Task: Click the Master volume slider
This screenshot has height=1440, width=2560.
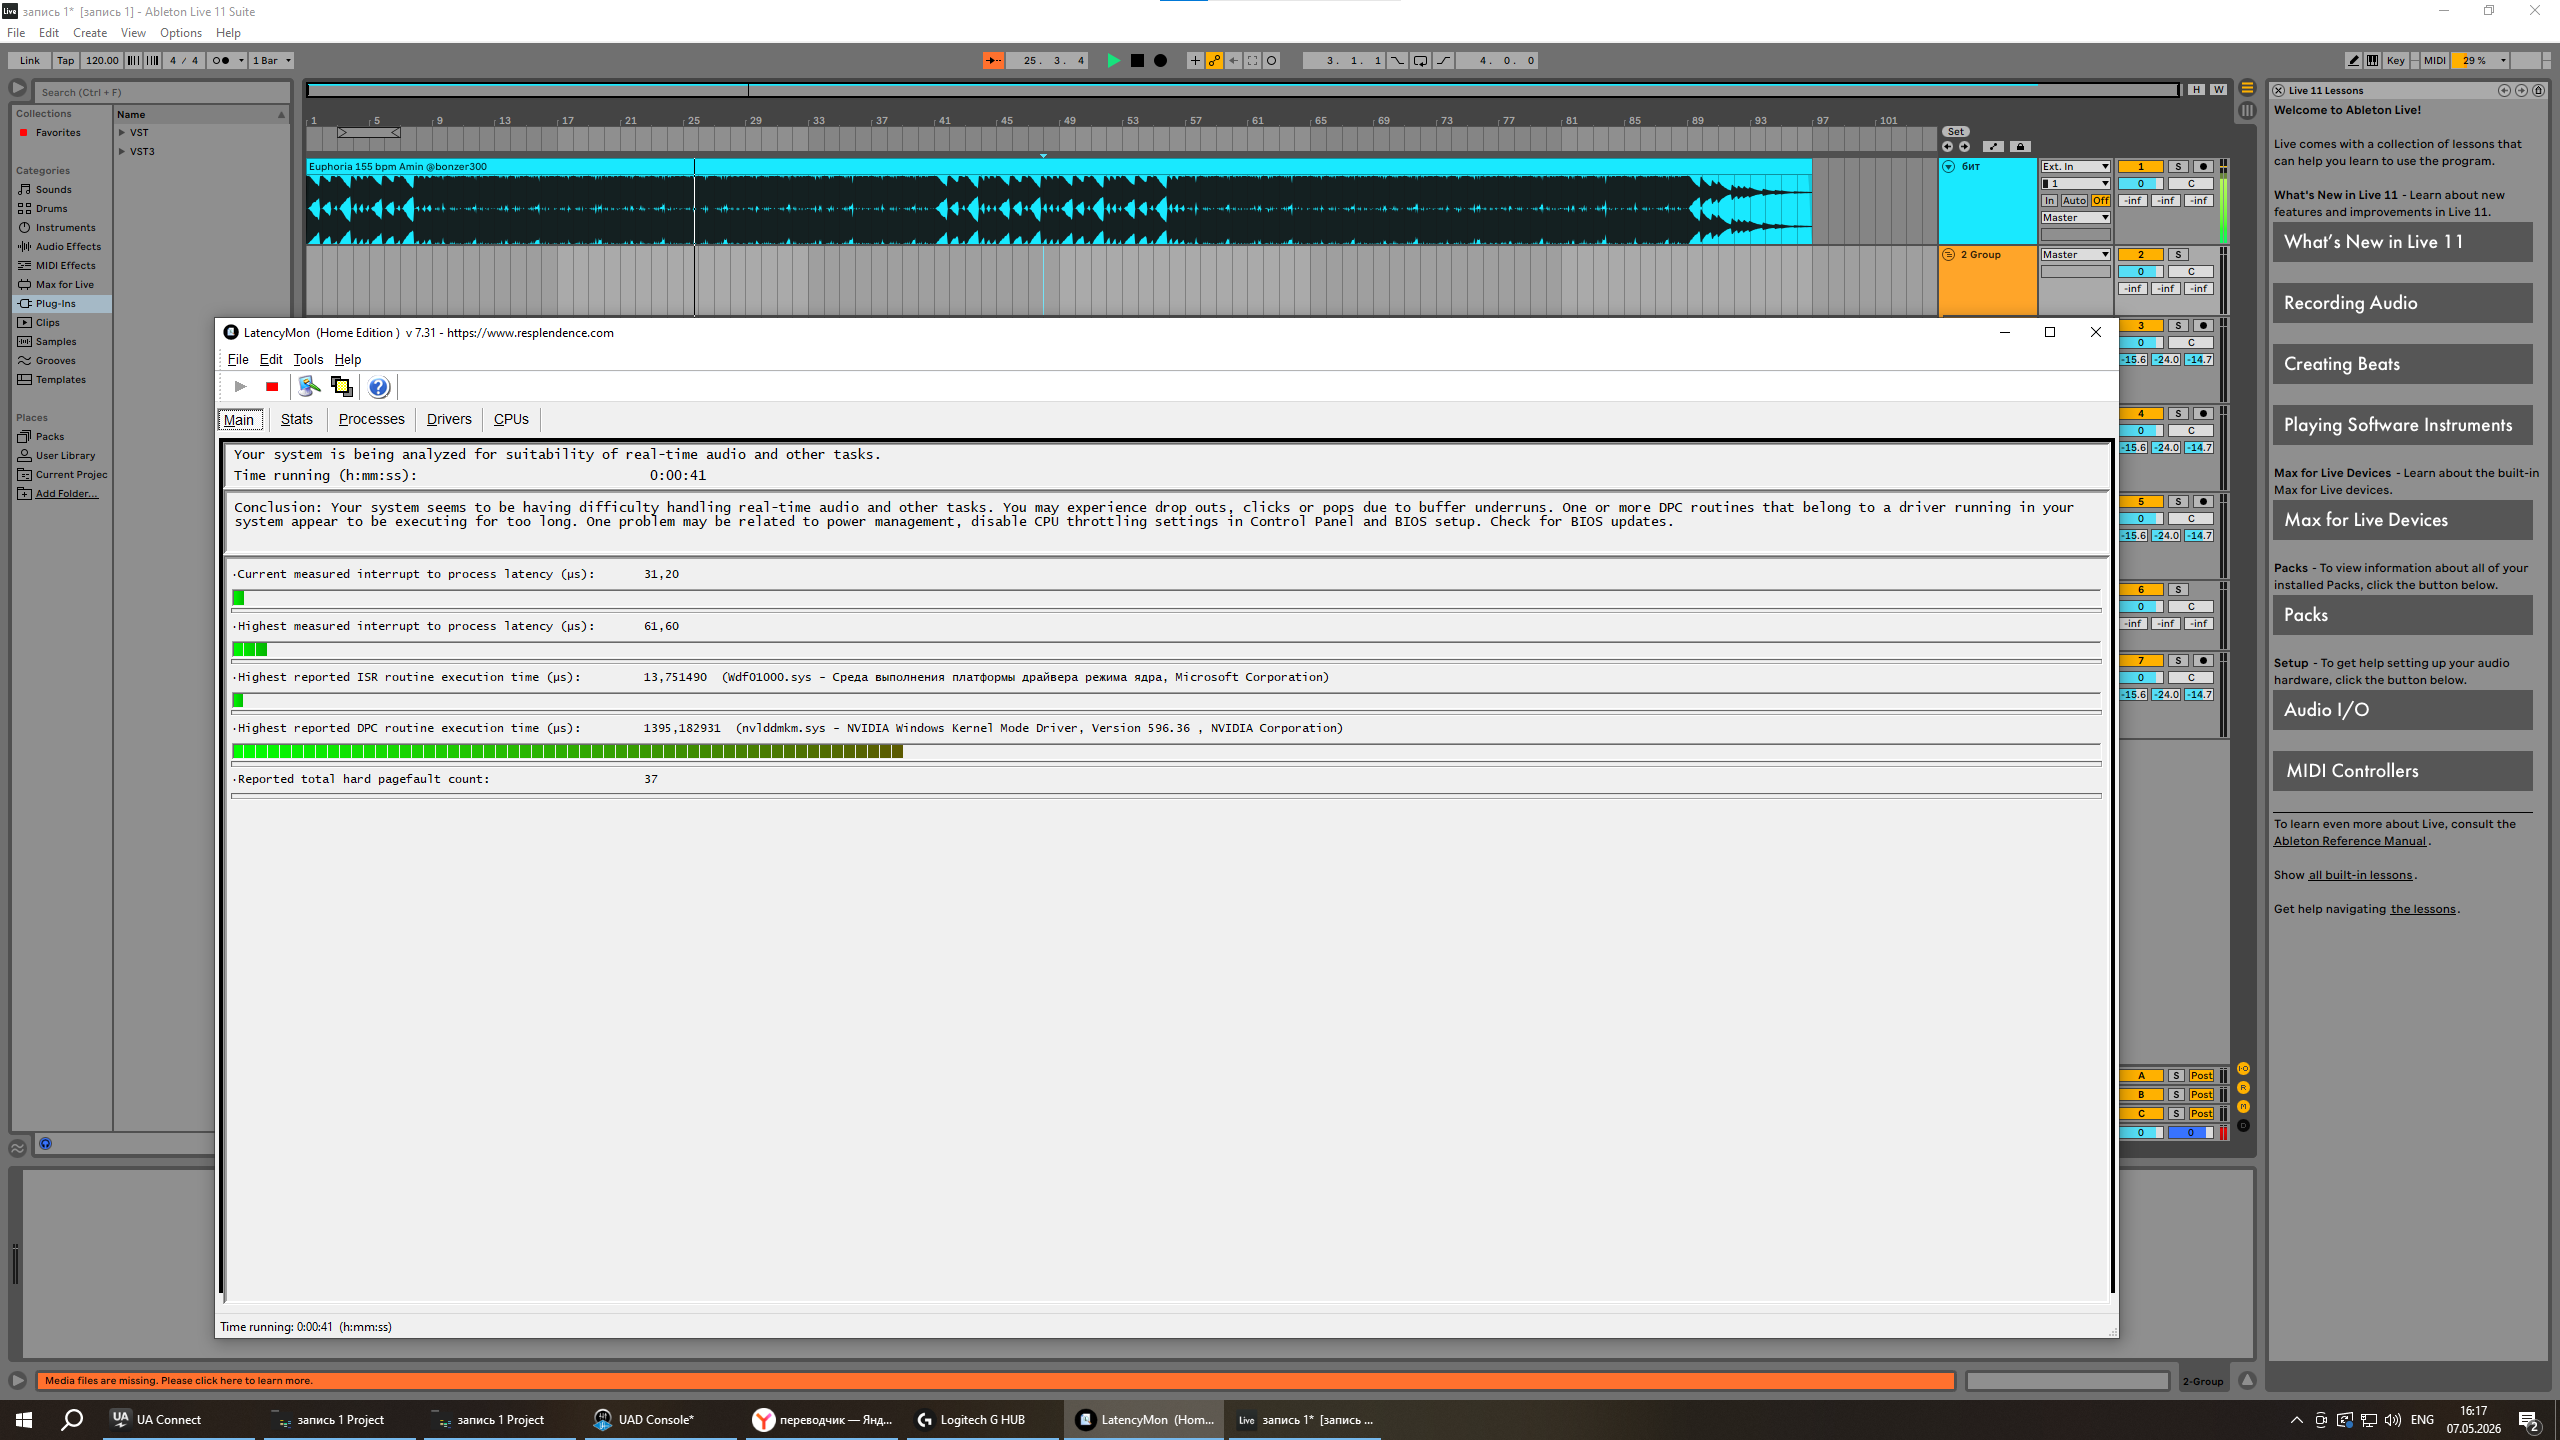Action: coord(2141,1133)
